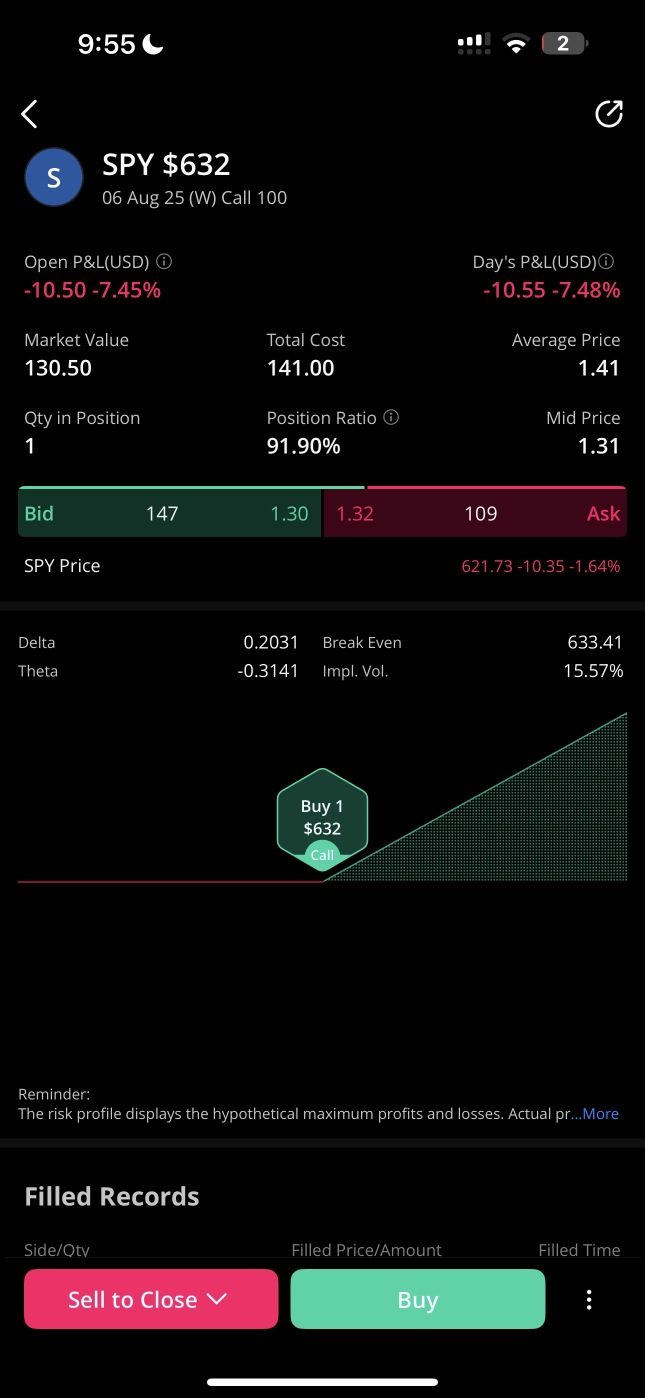
Task: Open the three-dot more options menu
Action: pos(589,1299)
